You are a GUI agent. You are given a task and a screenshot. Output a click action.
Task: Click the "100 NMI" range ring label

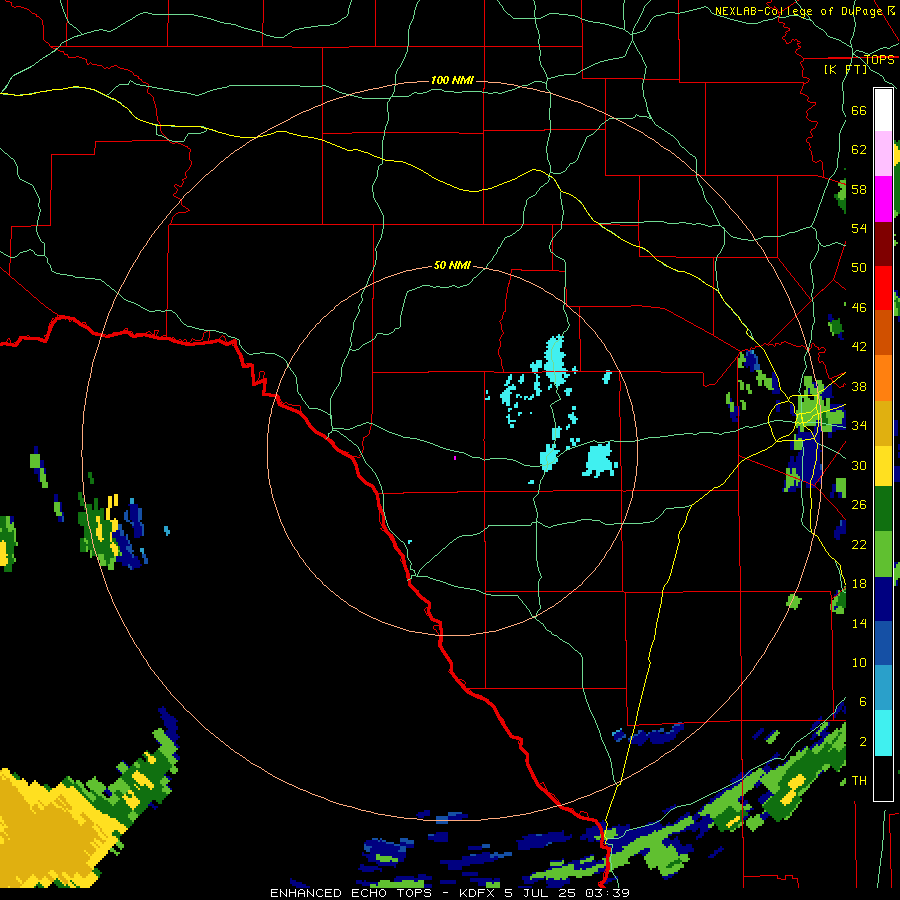click(x=452, y=80)
